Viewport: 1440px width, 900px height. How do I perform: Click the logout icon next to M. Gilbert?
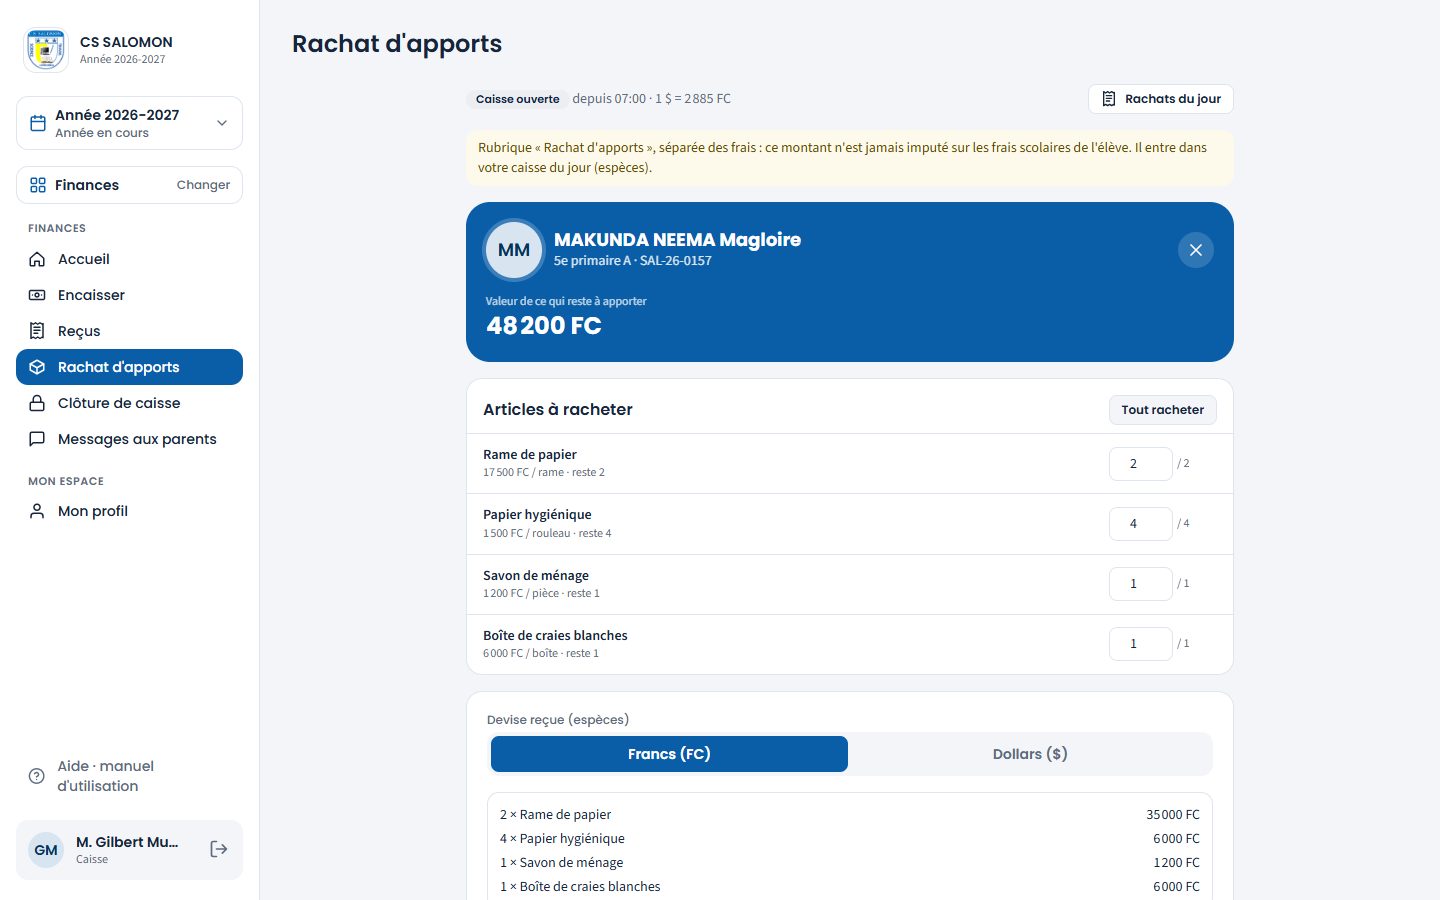point(219,849)
